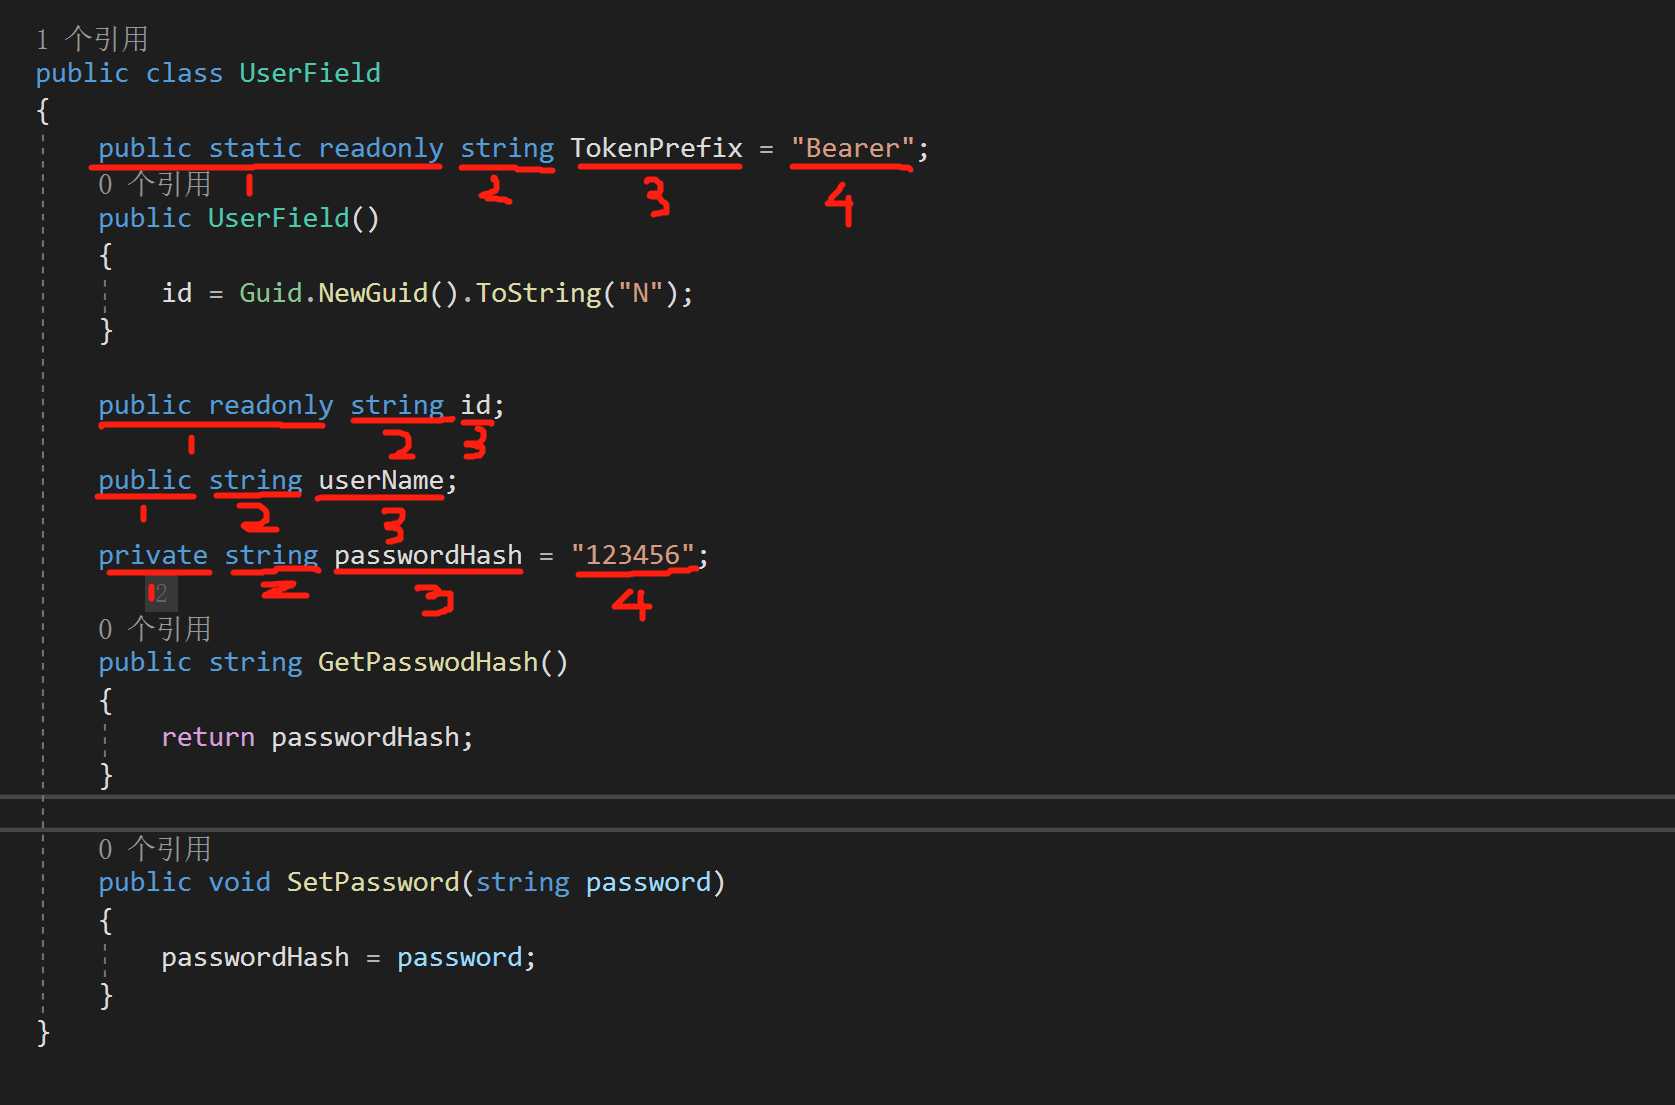The image size is (1675, 1105).
Task: Click the 'string' return type of GetPasswodHash
Action: [255, 662]
